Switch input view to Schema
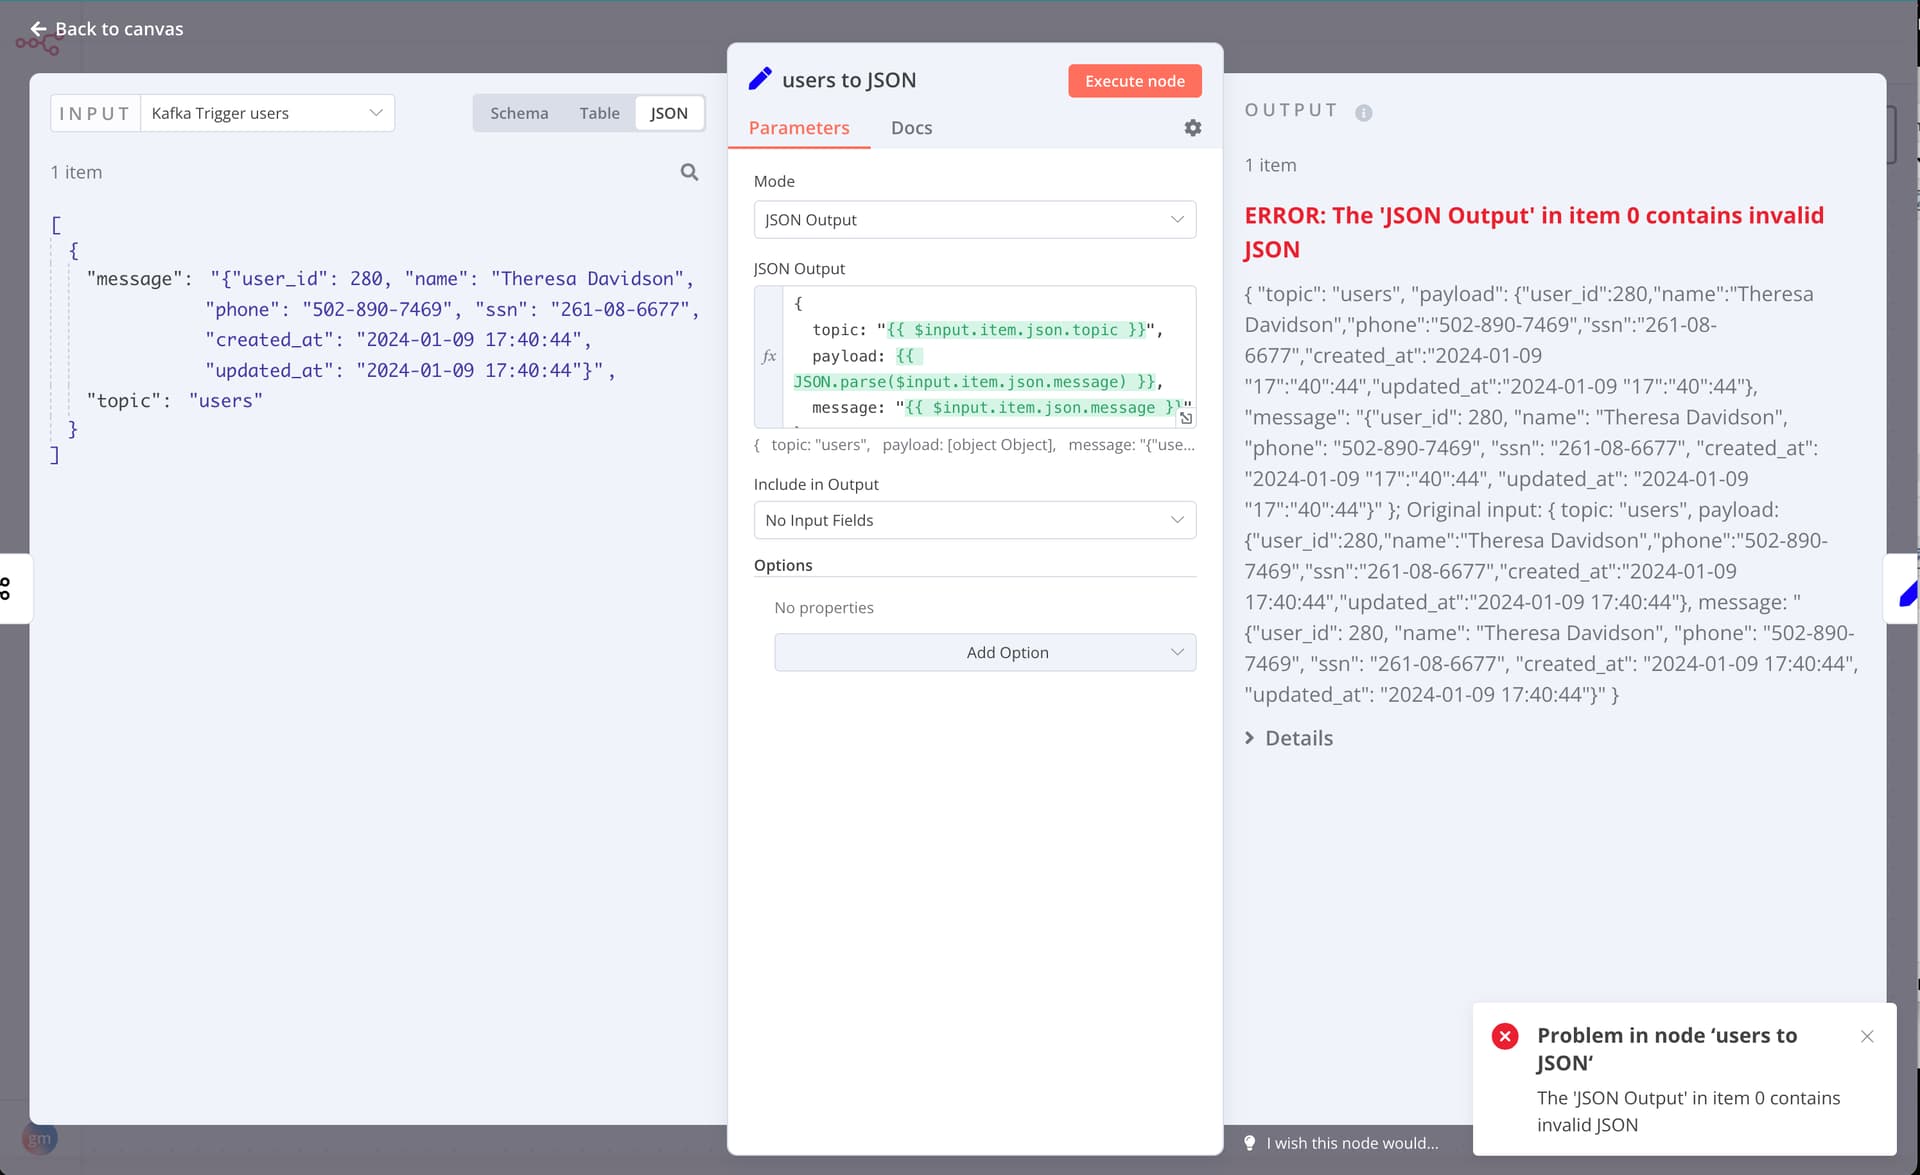1920x1175 pixels. [519, 113]
